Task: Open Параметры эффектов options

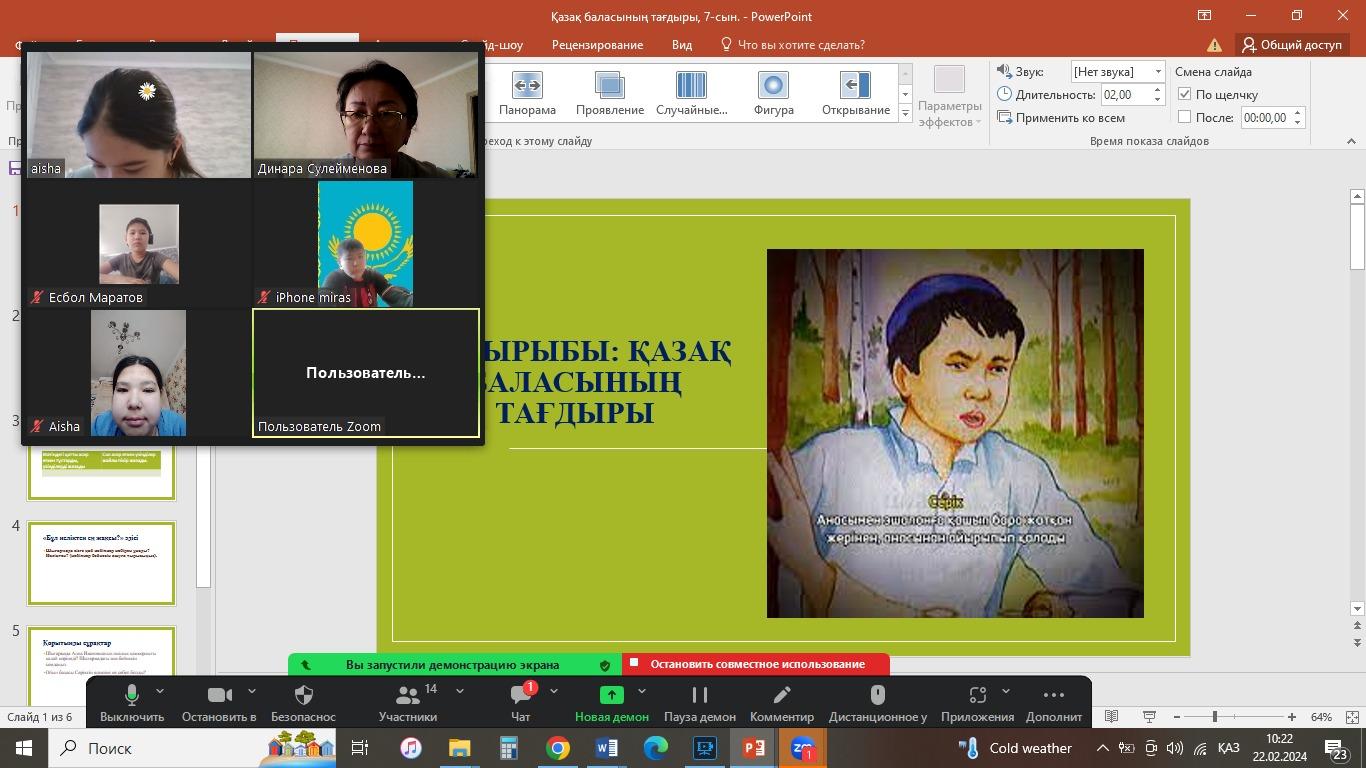Action: pos(949,97)
